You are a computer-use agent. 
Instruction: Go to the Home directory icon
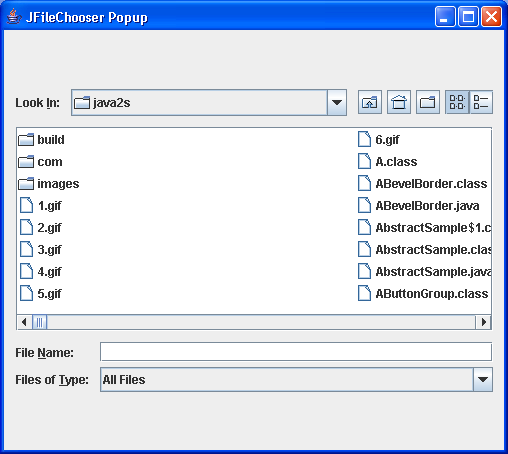click(x=399, y=102)
